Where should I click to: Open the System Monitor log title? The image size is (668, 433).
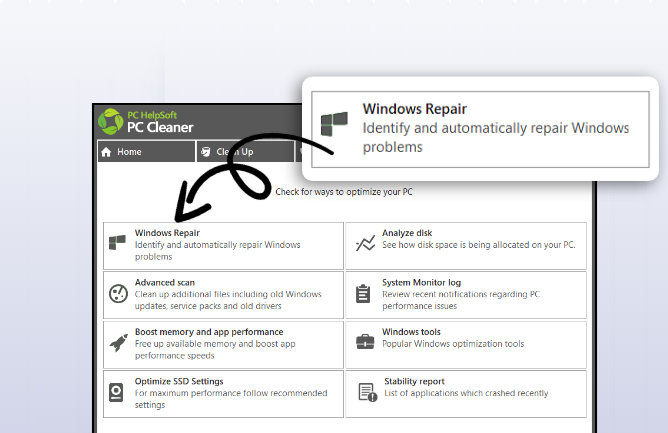(421, 283)
